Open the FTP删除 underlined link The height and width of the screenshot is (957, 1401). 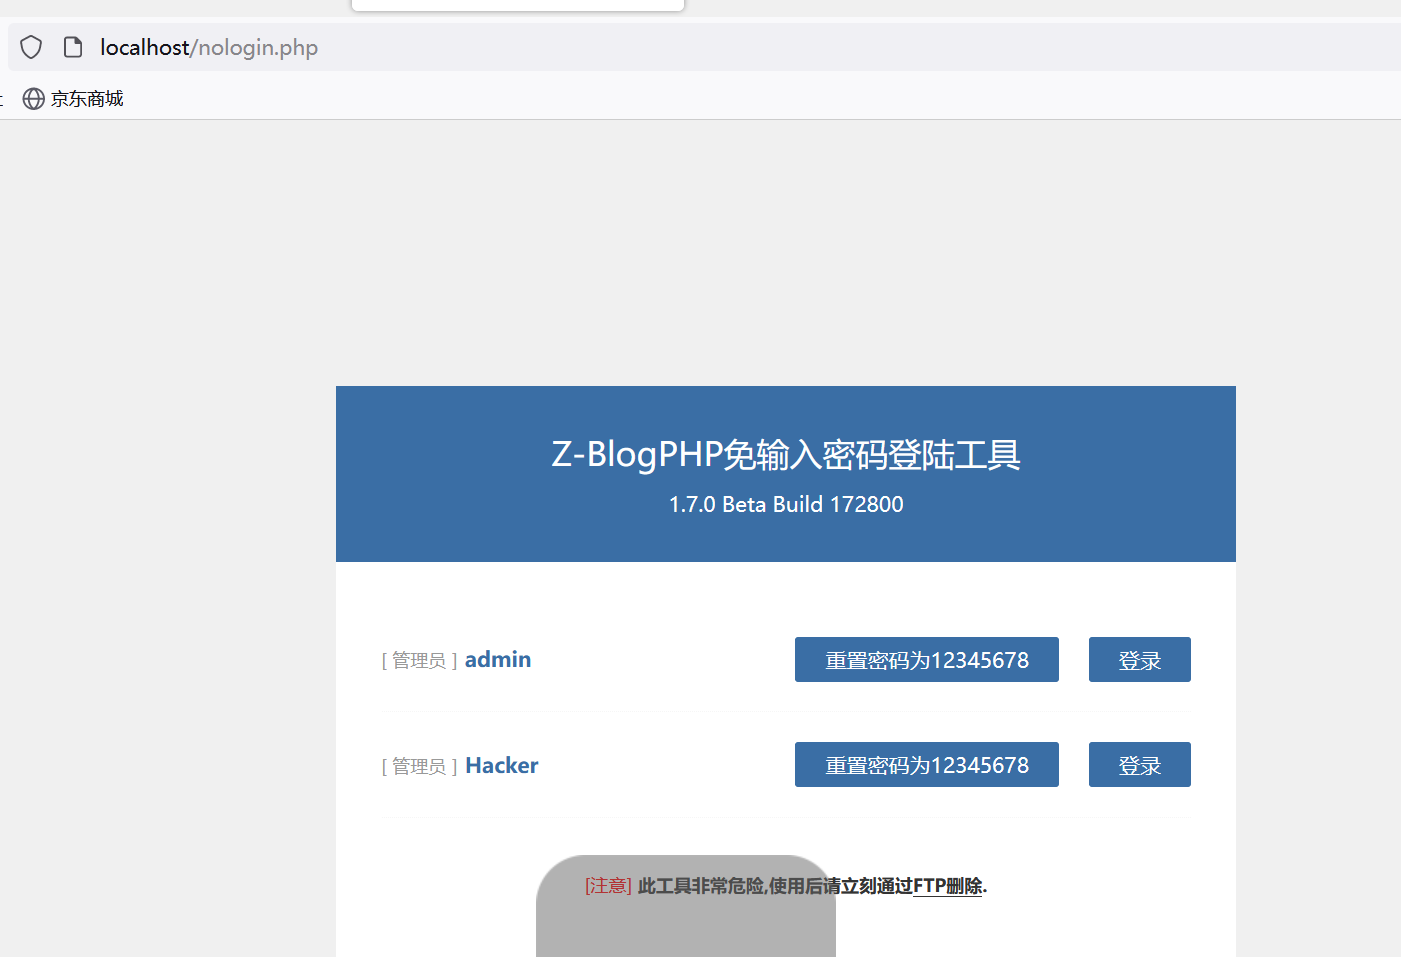coord(948,886)
